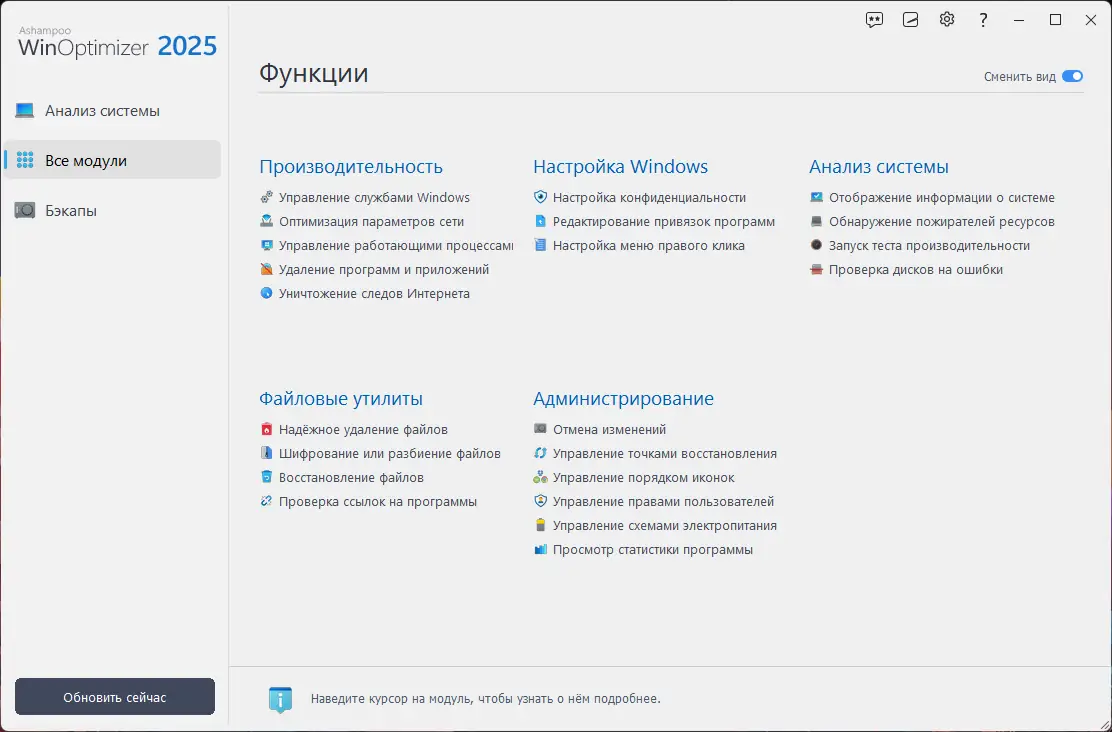This screenshot has height=732, width=1112.
Task: Open the settings gear in the title bar
Action: 946,19
